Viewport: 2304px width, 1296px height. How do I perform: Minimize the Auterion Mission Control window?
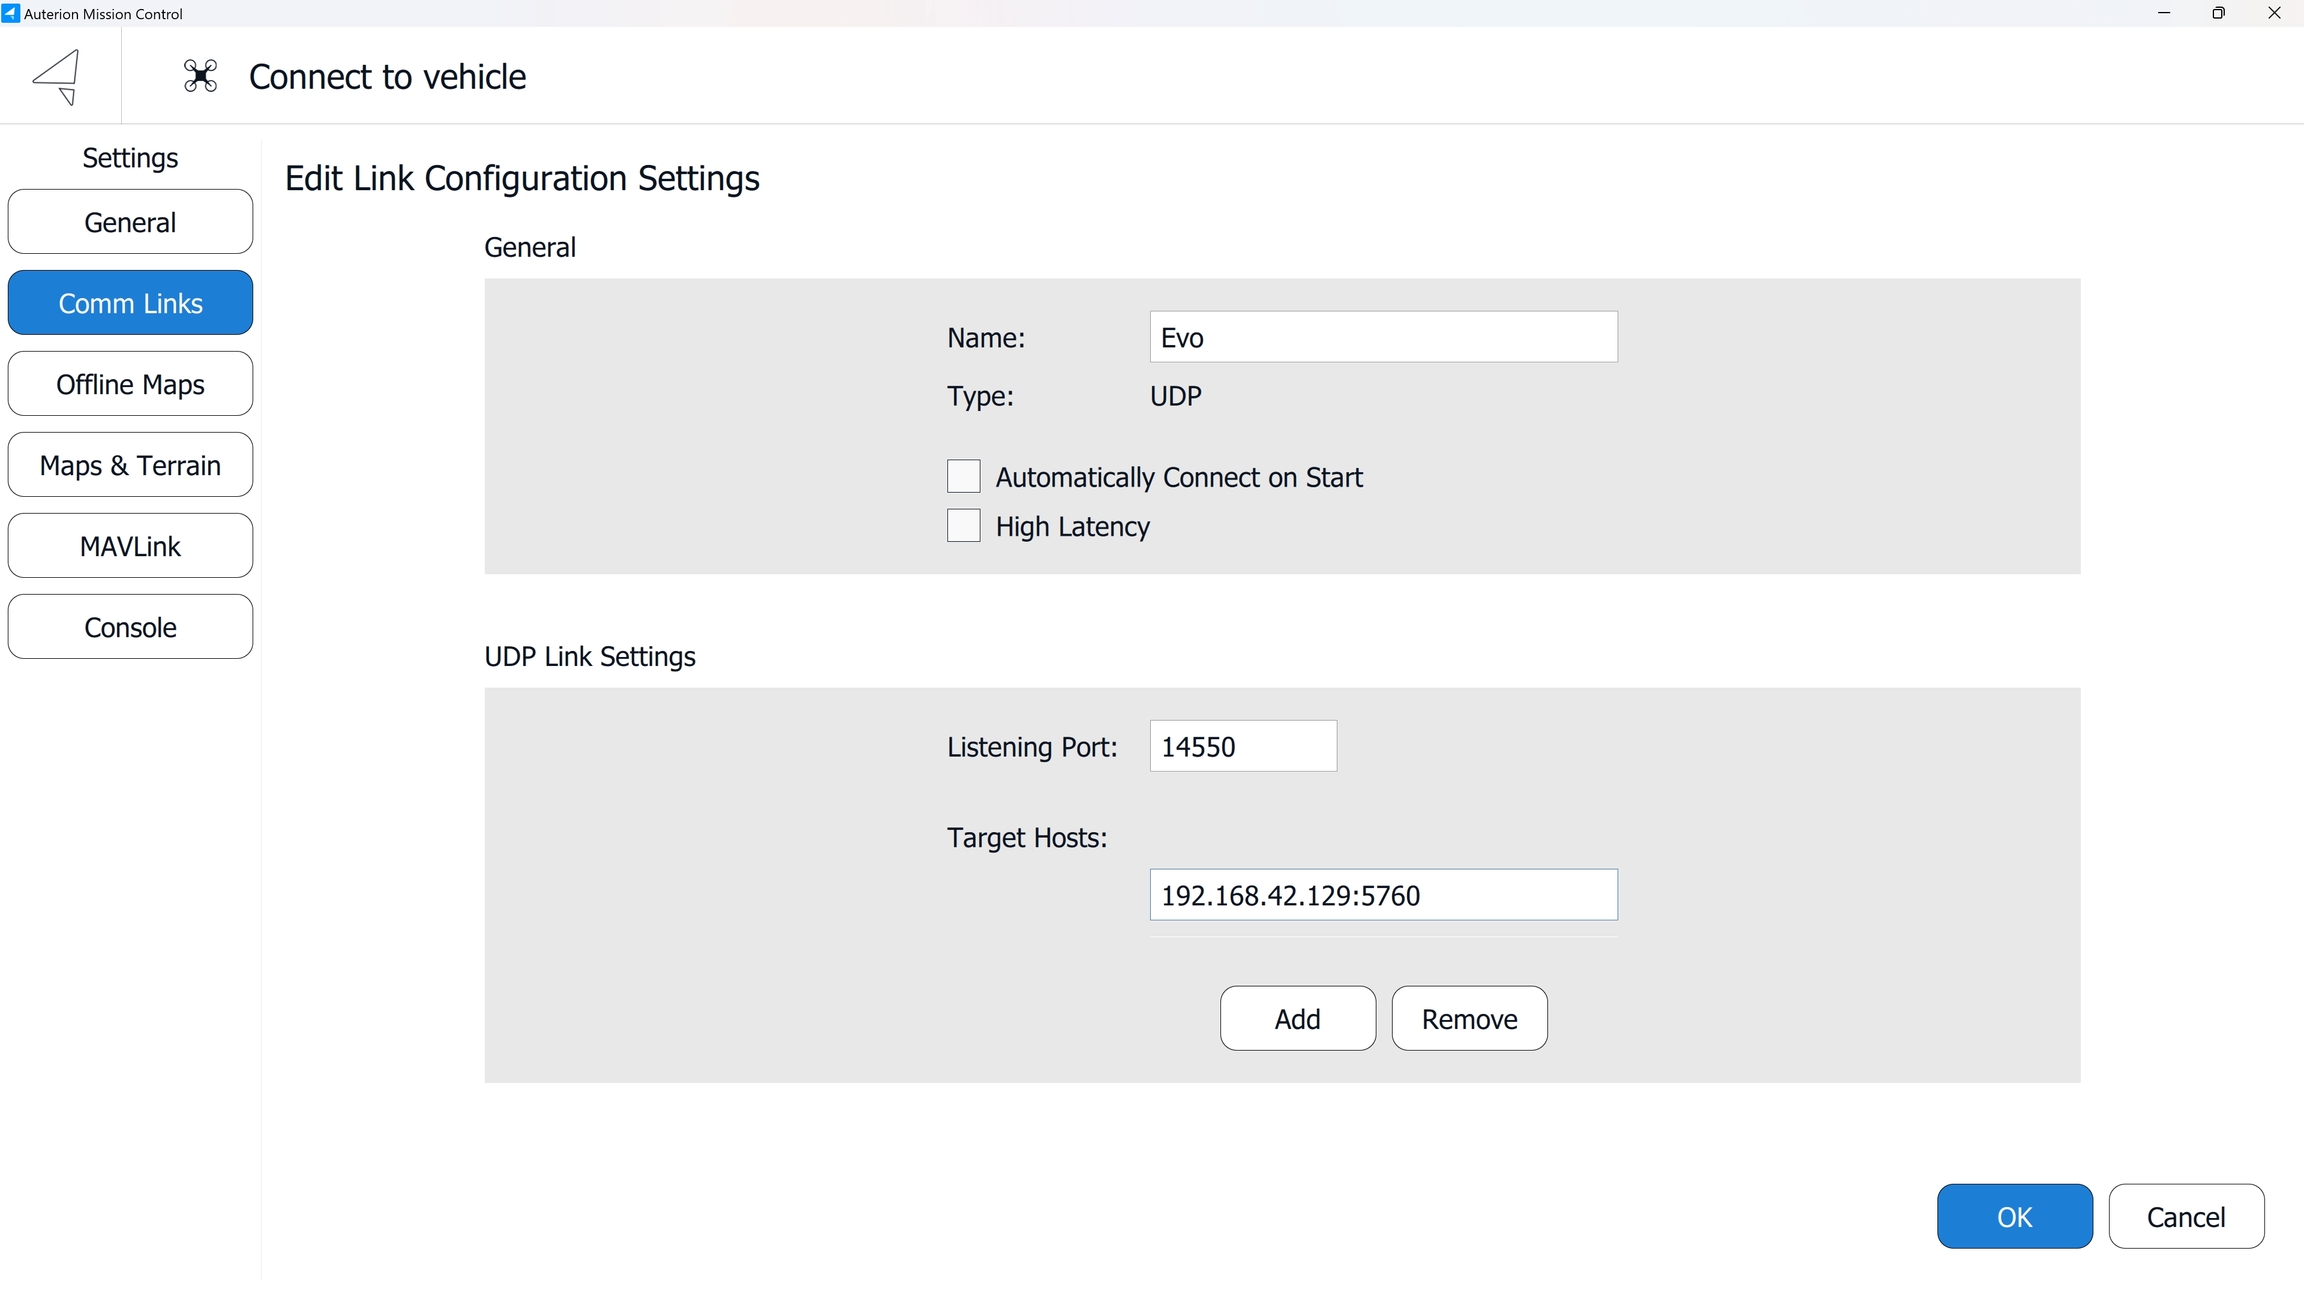pos(2164,13)
